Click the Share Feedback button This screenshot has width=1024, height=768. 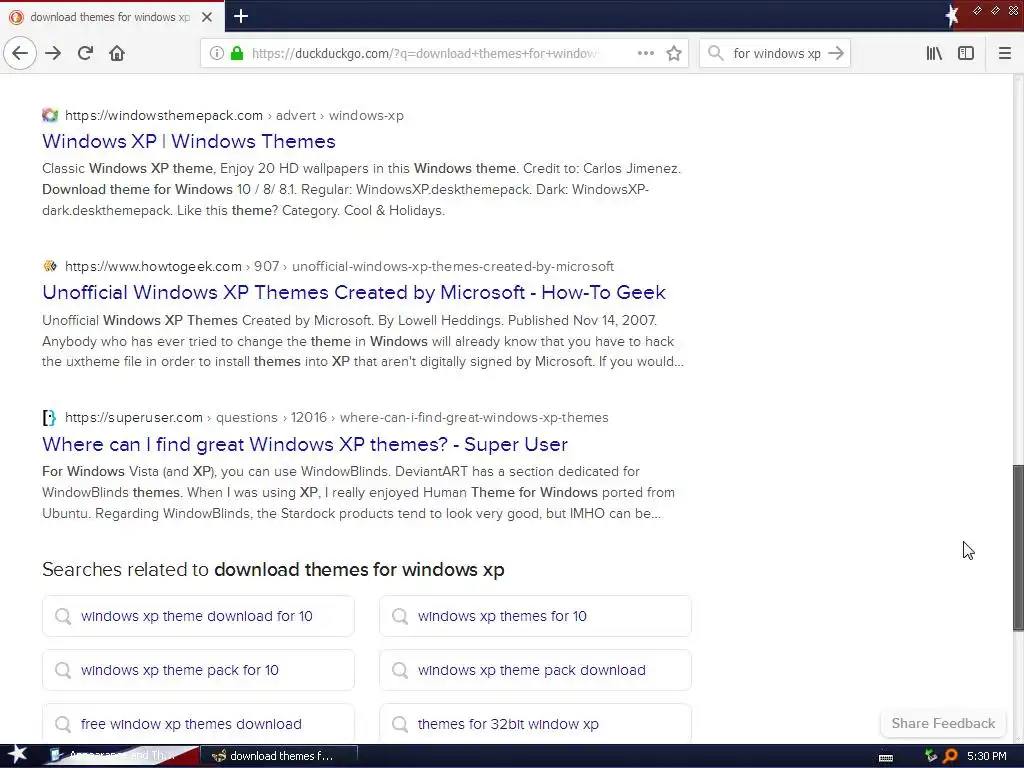(x=943, y=724)
